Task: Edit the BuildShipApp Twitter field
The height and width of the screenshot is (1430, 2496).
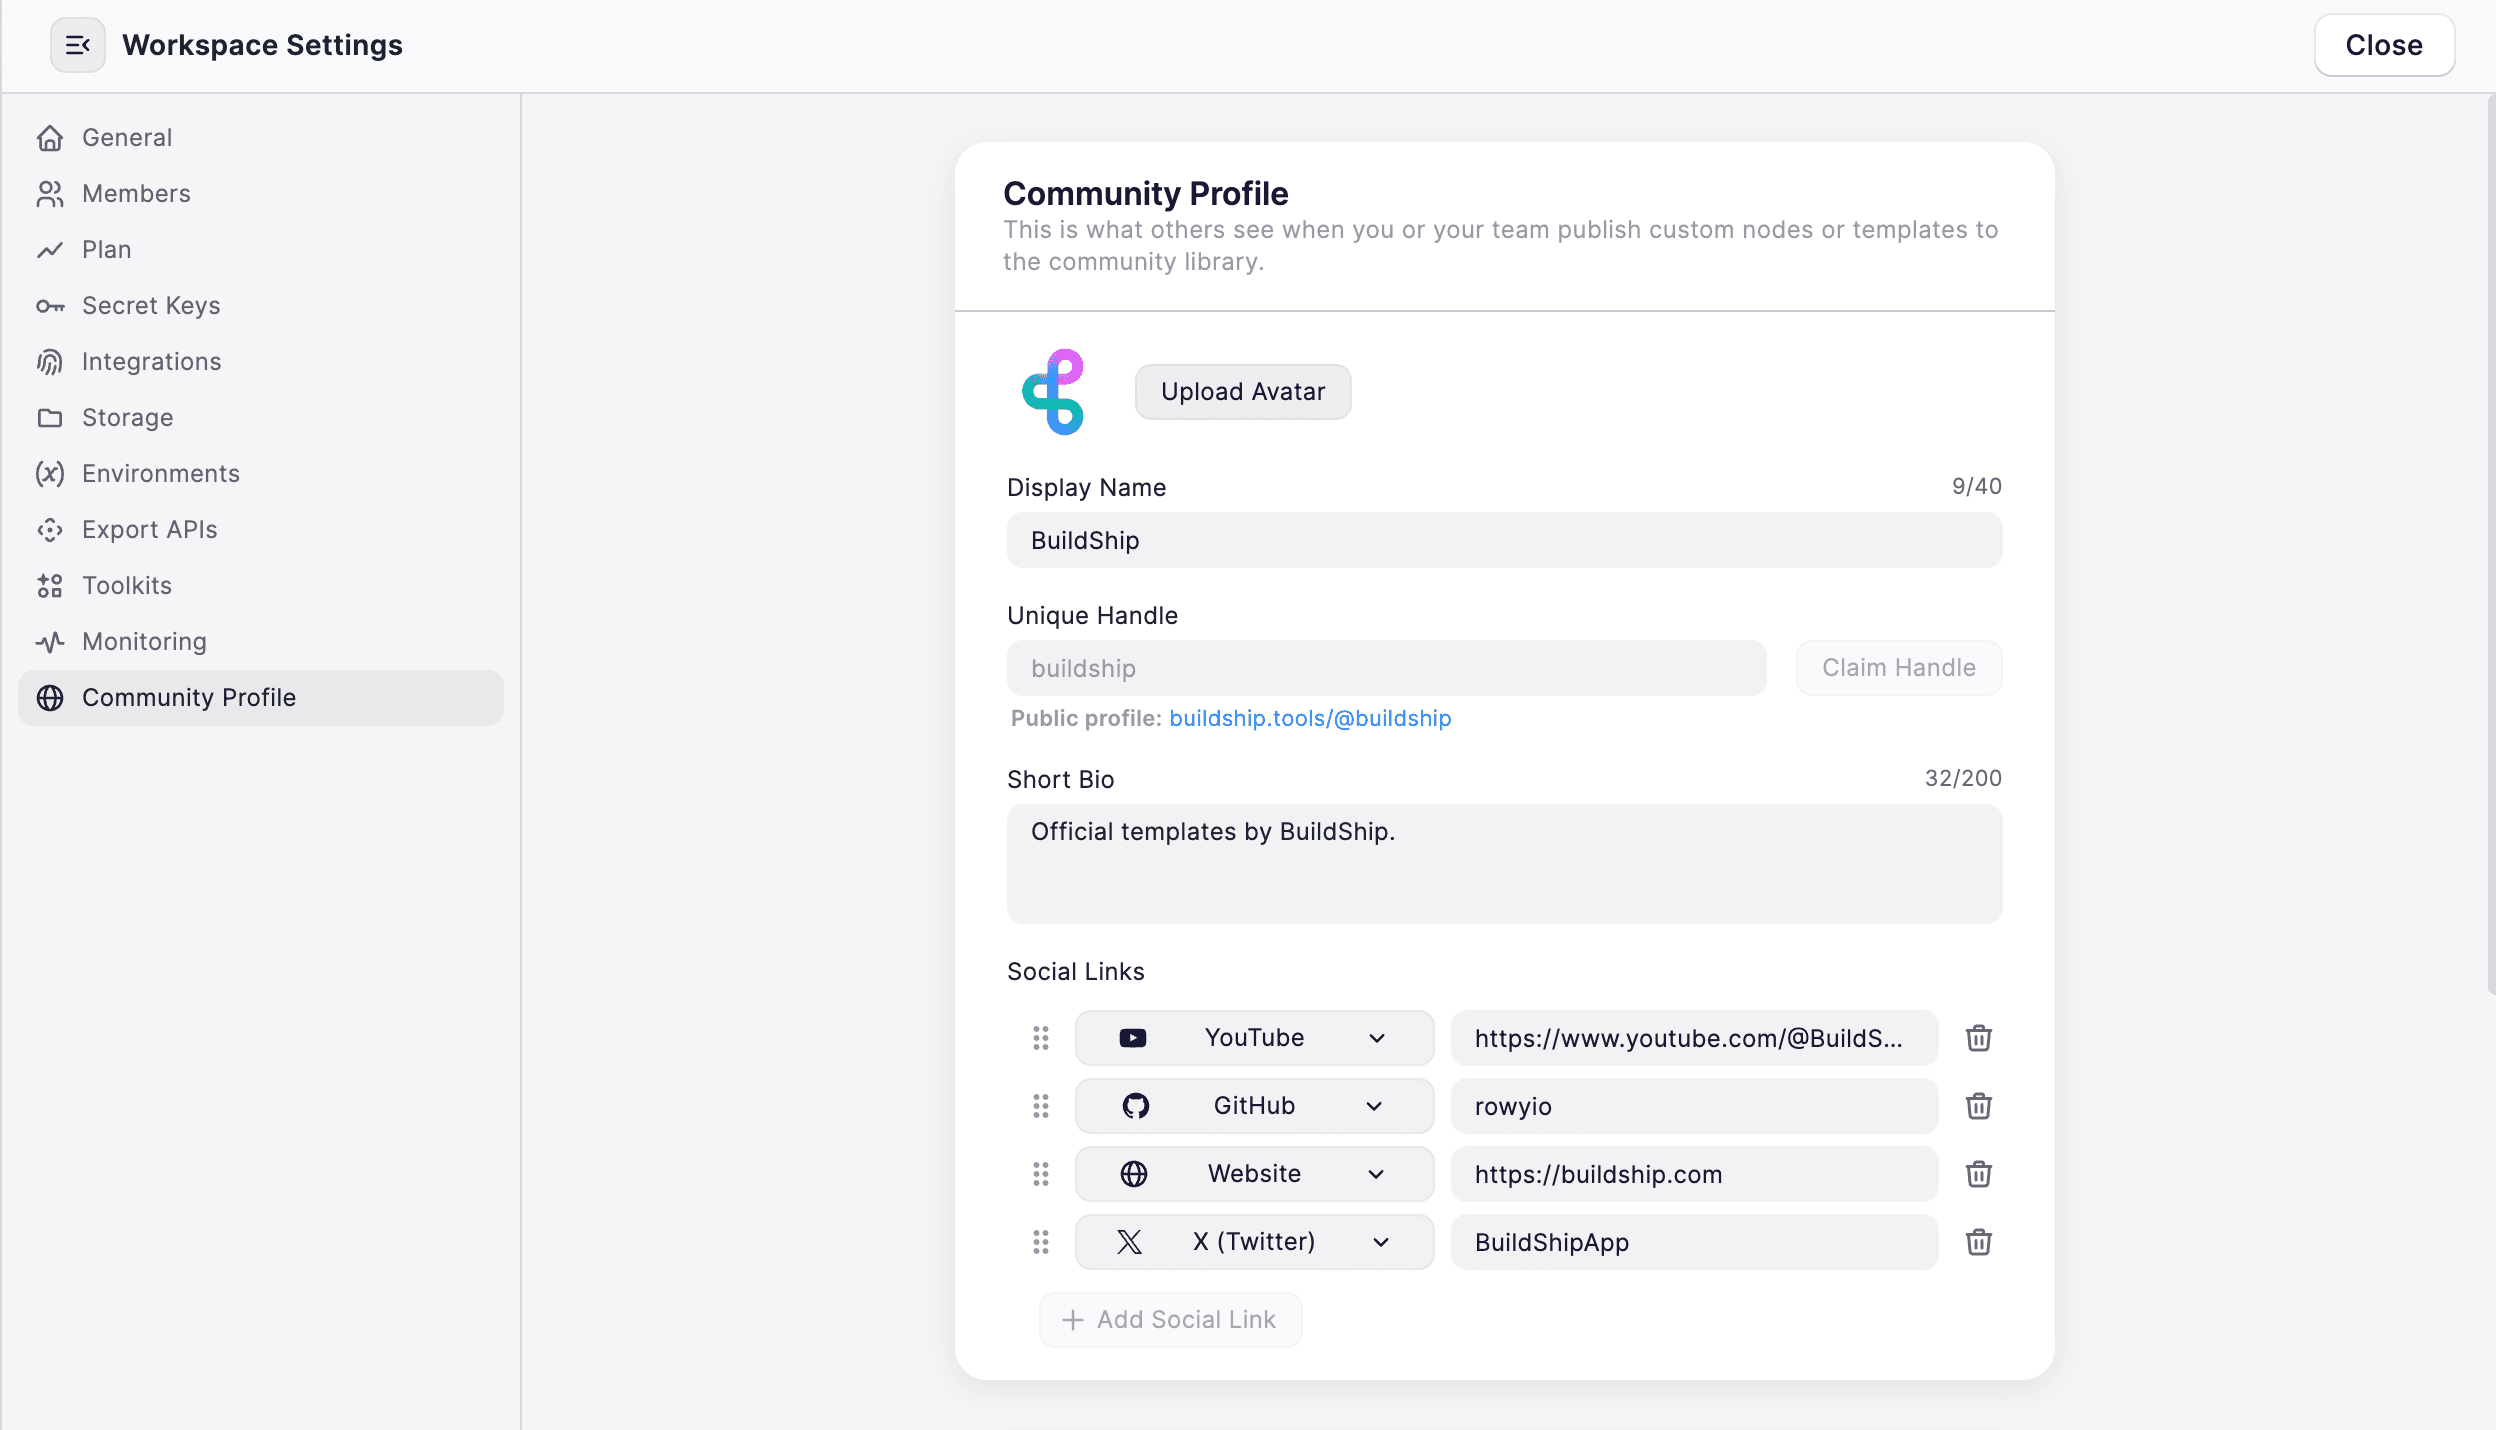Action: point(1694,1242)
